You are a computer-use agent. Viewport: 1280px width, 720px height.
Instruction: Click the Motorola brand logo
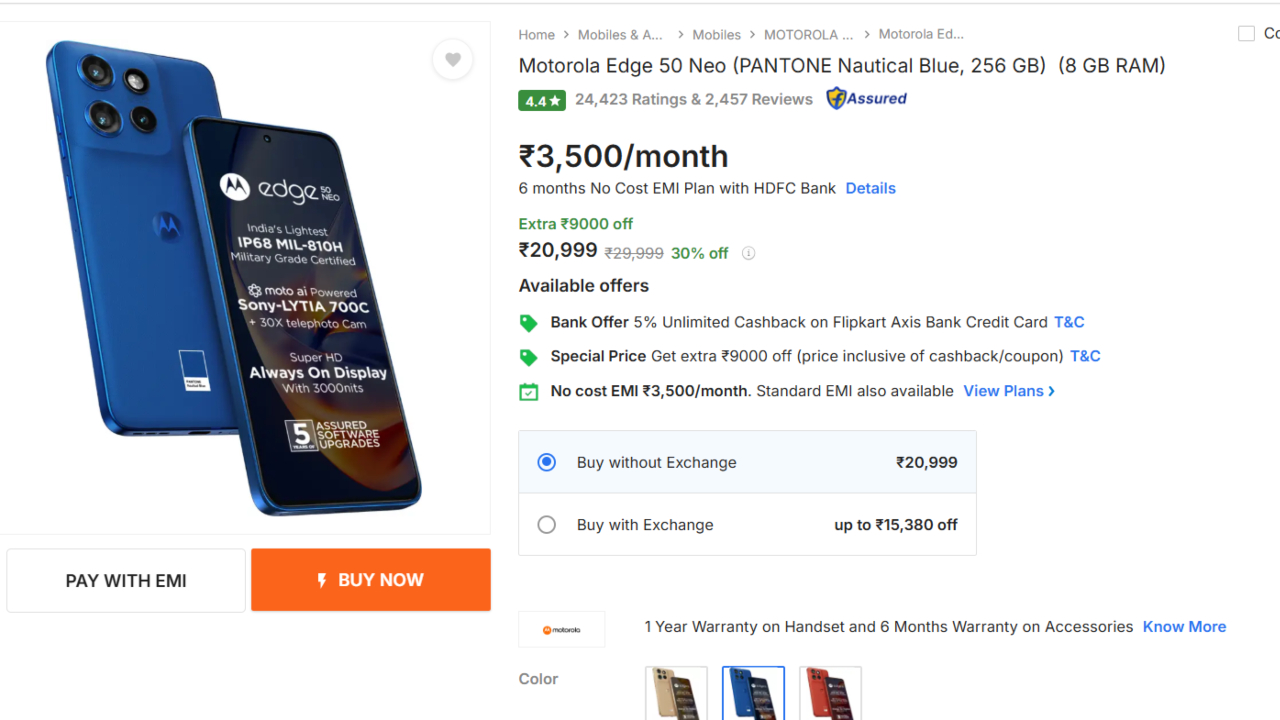[x=561, y=629]
